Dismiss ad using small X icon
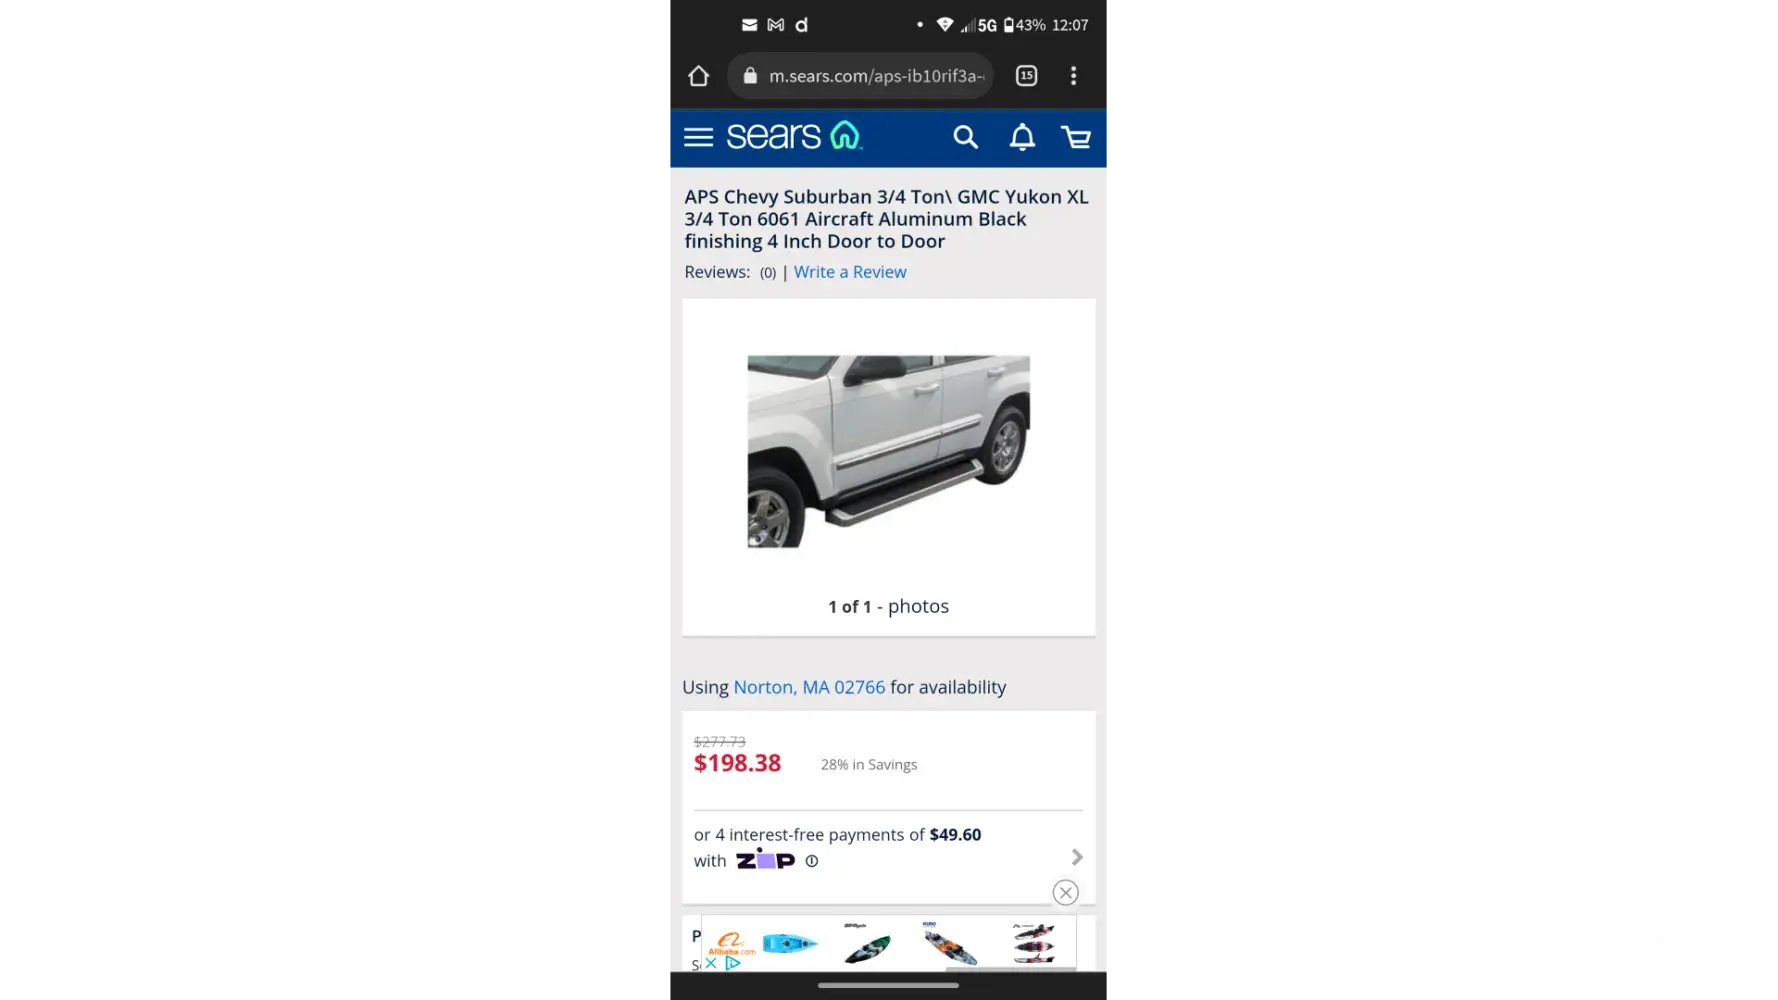The width and height of the screenshot is (1778, 1000). [x=711, y=963]
